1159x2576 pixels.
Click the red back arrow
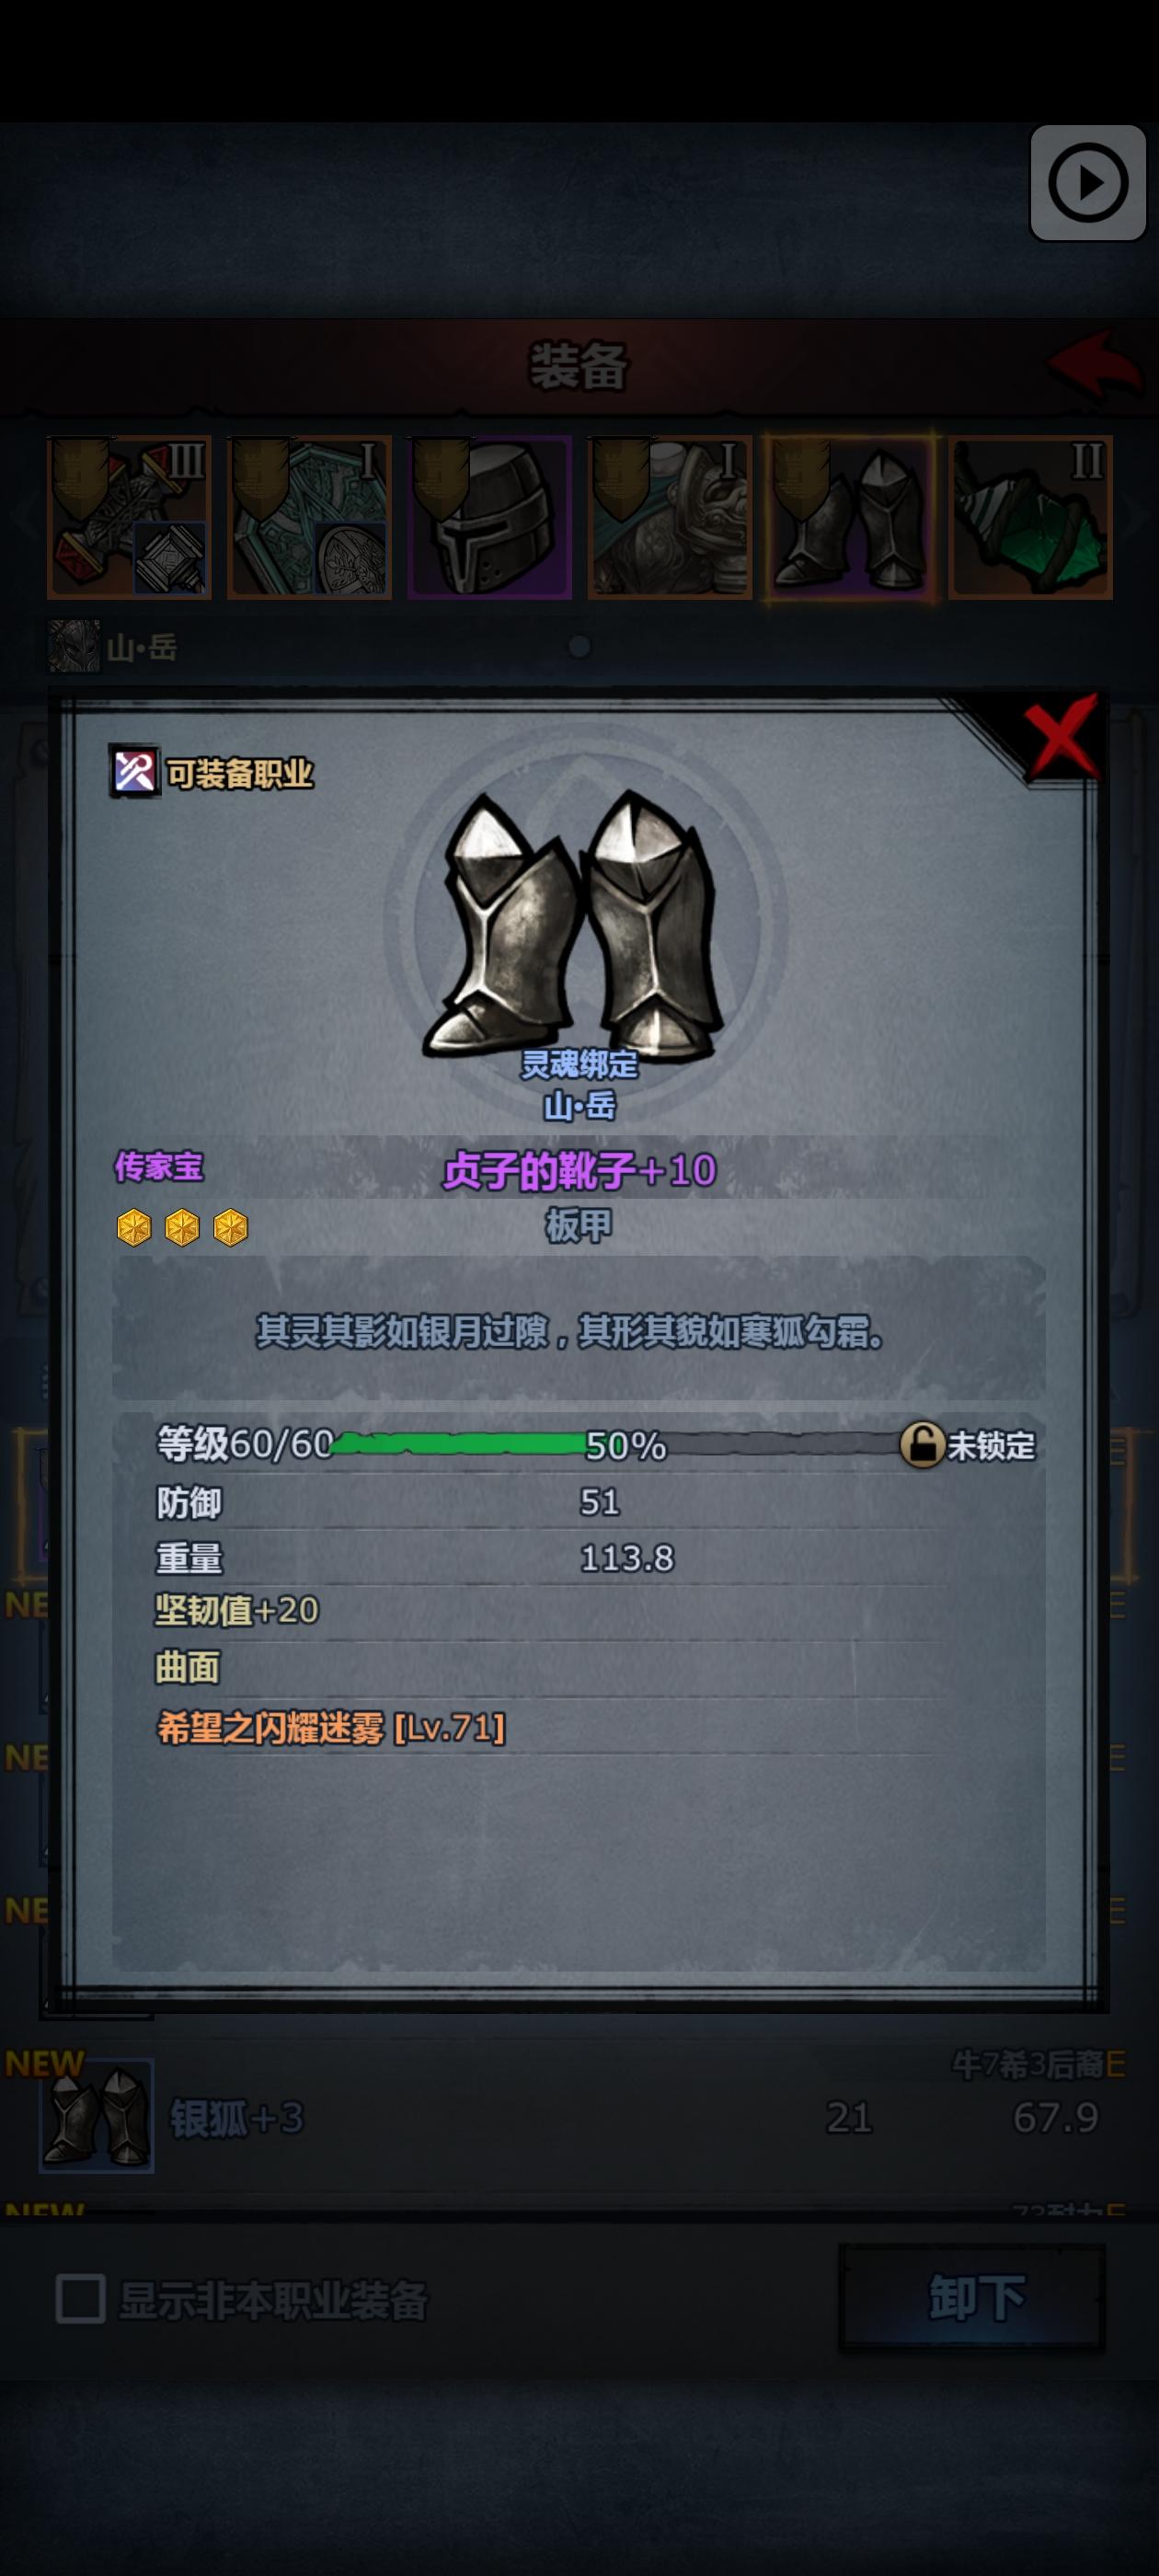point(1094,364)
